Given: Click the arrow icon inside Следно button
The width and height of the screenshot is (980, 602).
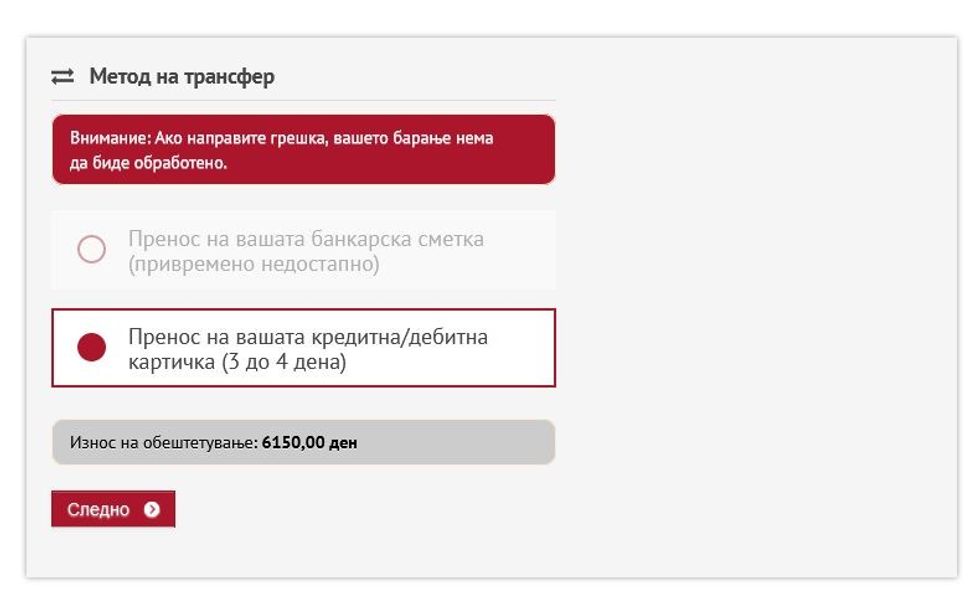Looking at the screenshot, I should click(151, 510).
